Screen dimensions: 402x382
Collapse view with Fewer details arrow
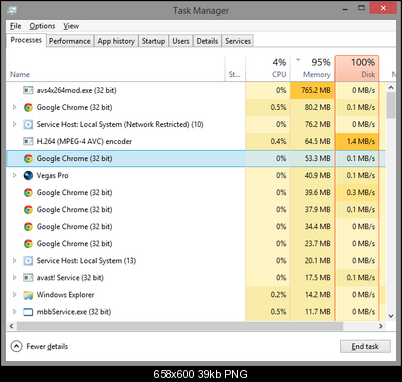point(16,346)
